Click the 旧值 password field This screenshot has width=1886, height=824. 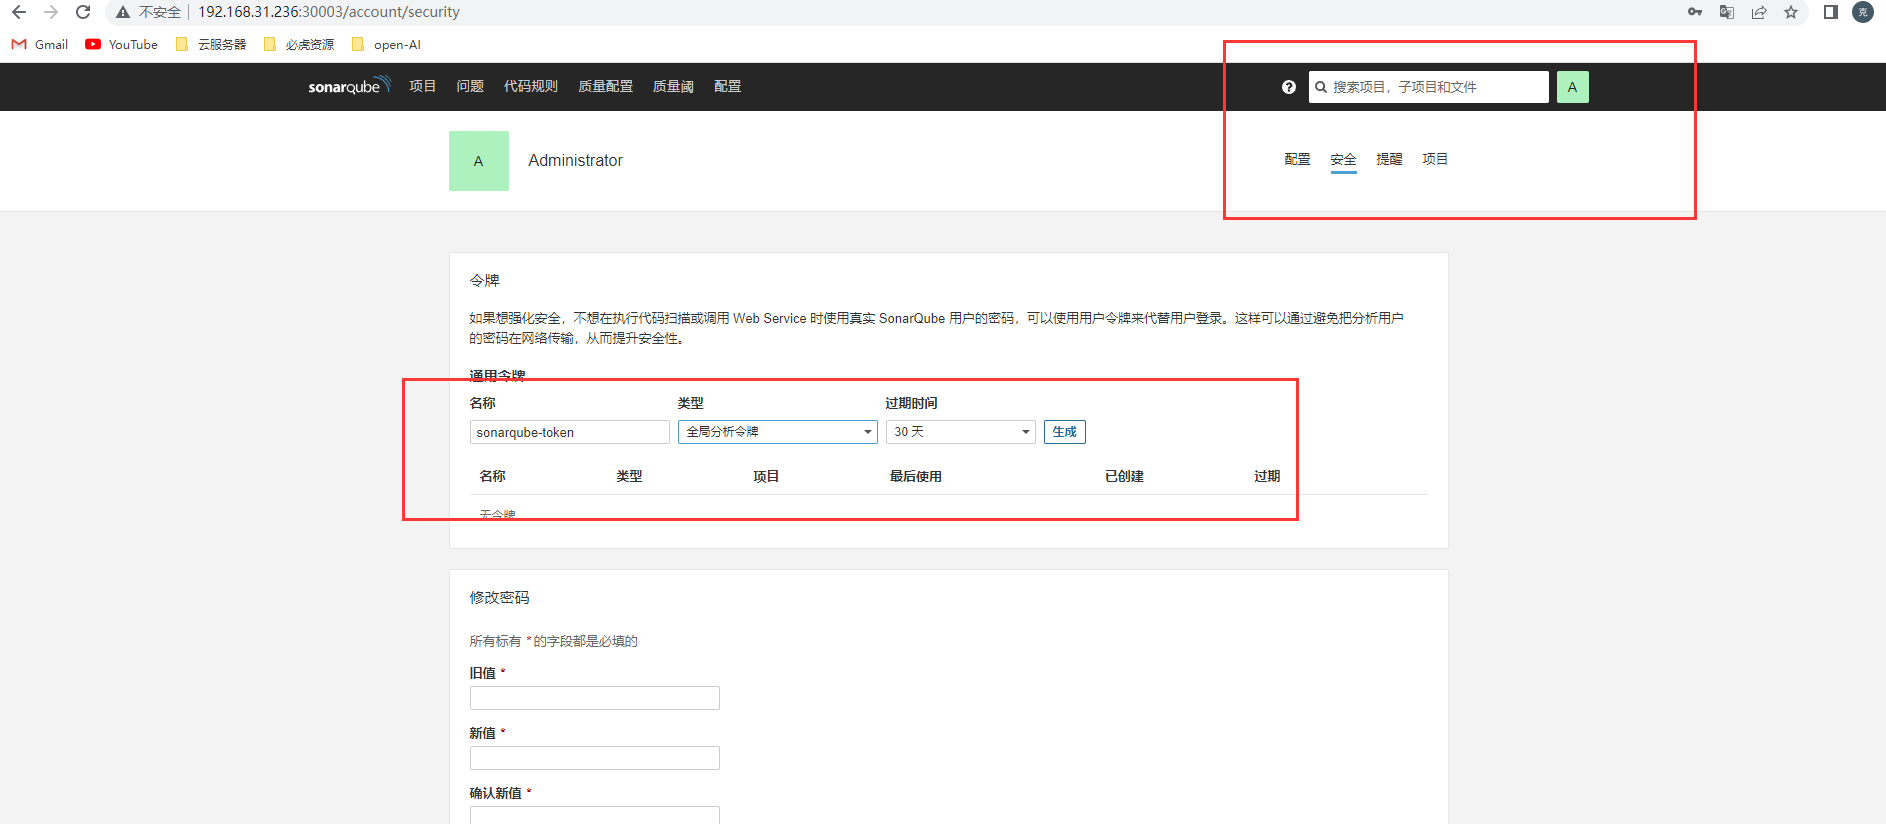(x=595, y=698)
